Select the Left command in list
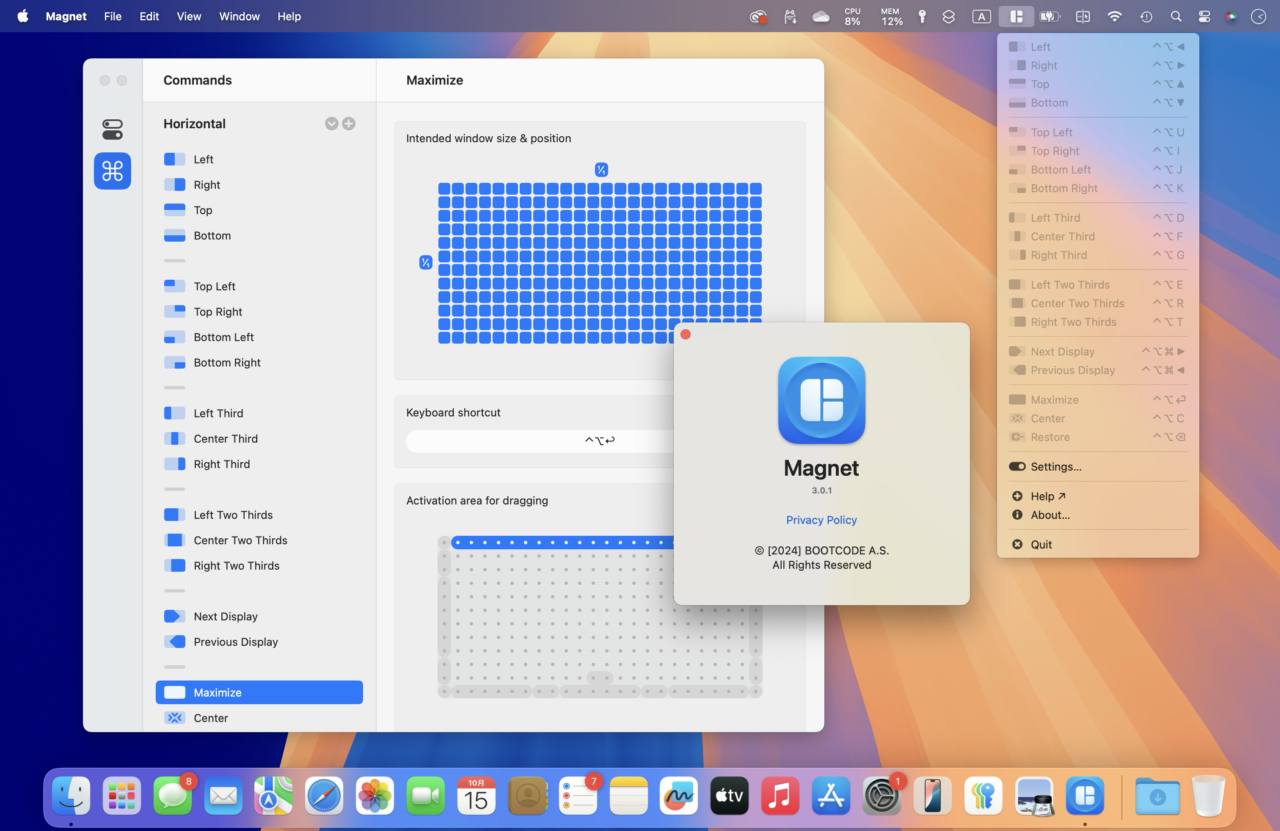1280x831 pixels. point(259,159)
